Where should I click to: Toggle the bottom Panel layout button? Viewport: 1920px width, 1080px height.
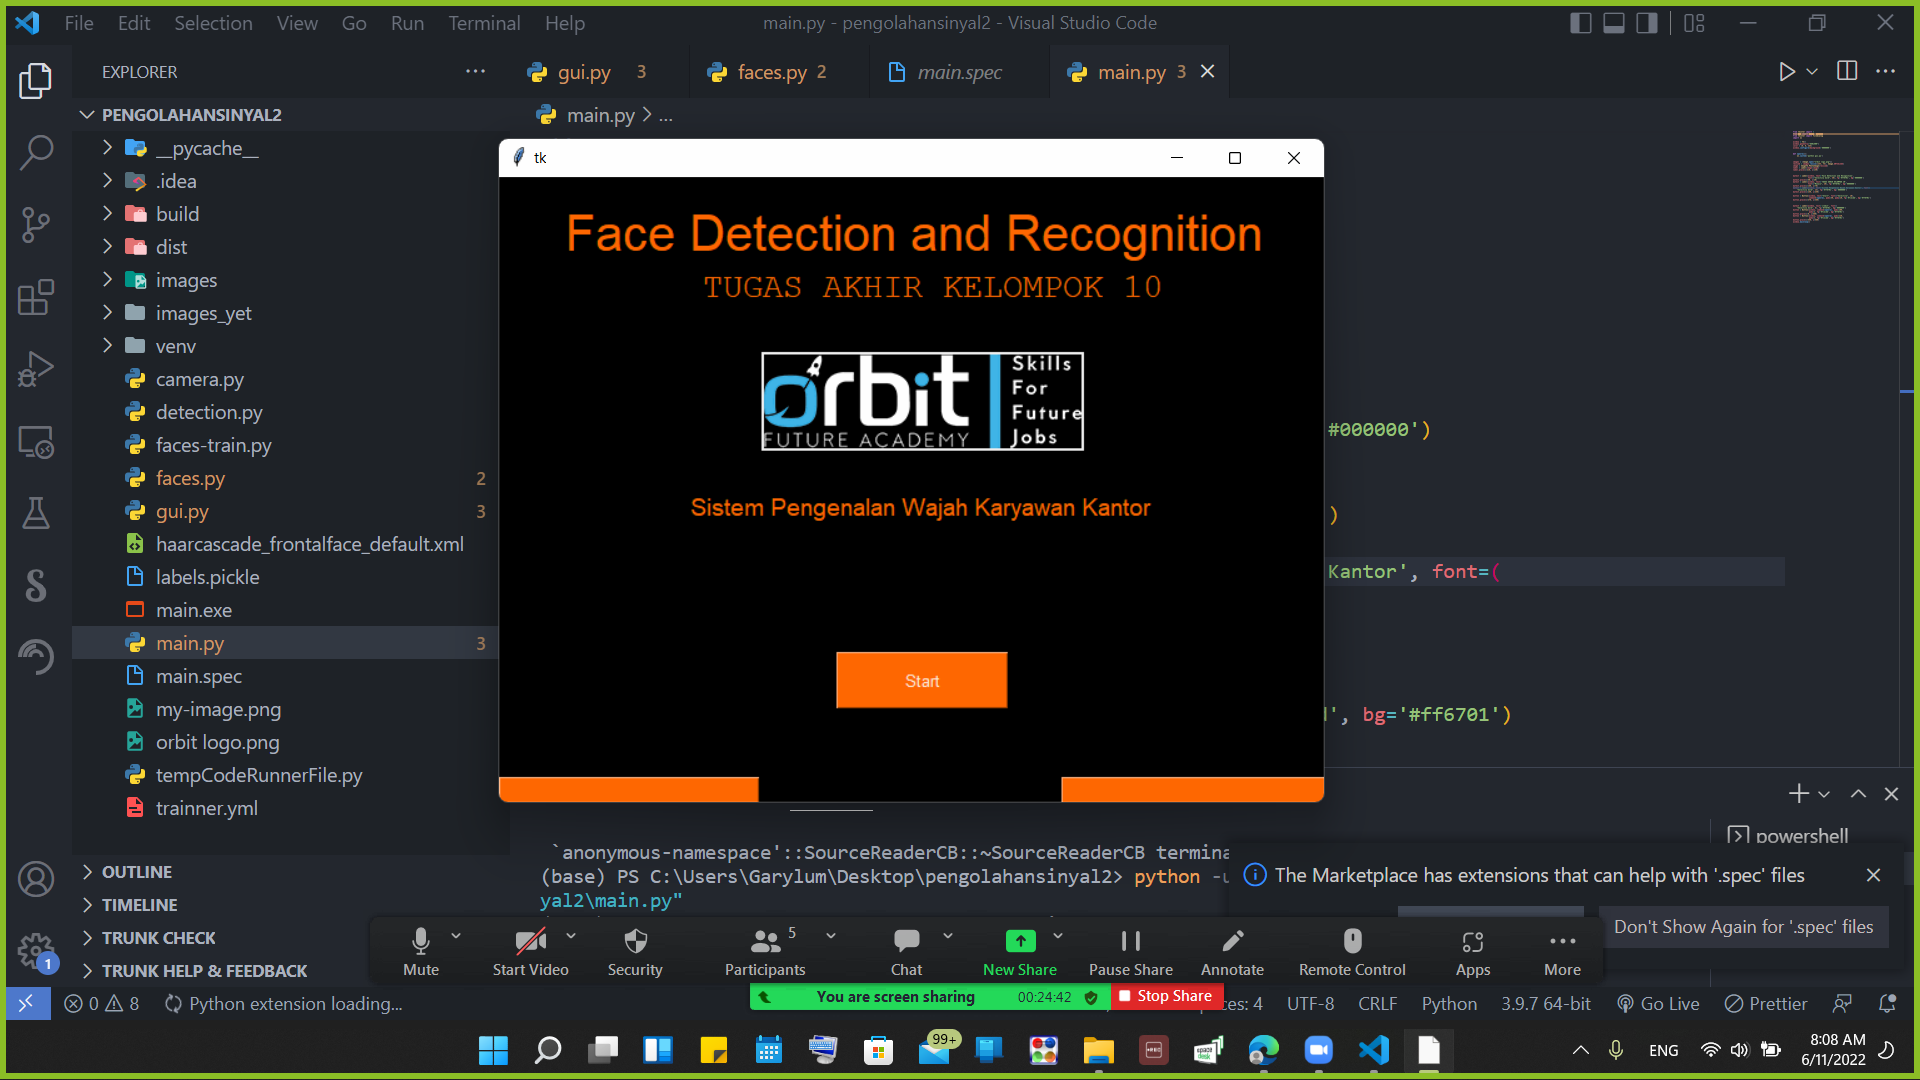click(x=1613, y=23)
